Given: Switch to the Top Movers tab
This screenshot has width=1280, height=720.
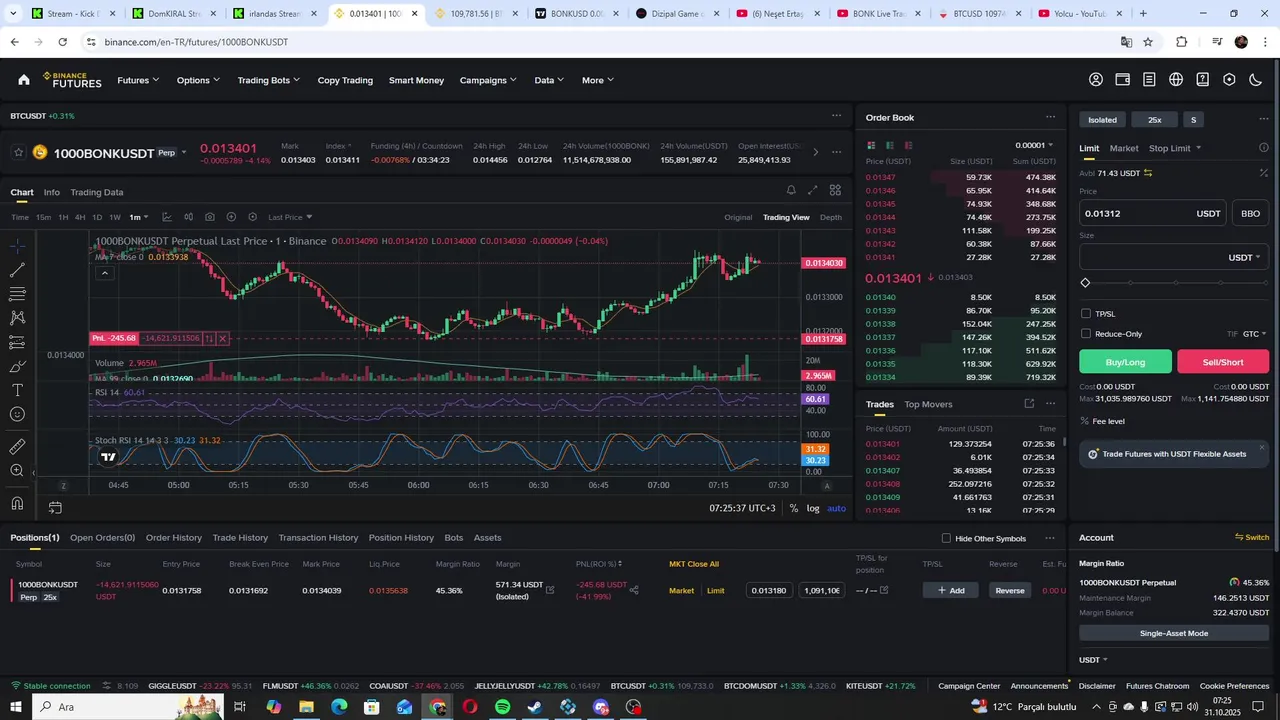Looking at the screenshot, I should pyautogui.click(x=928, y=404).
